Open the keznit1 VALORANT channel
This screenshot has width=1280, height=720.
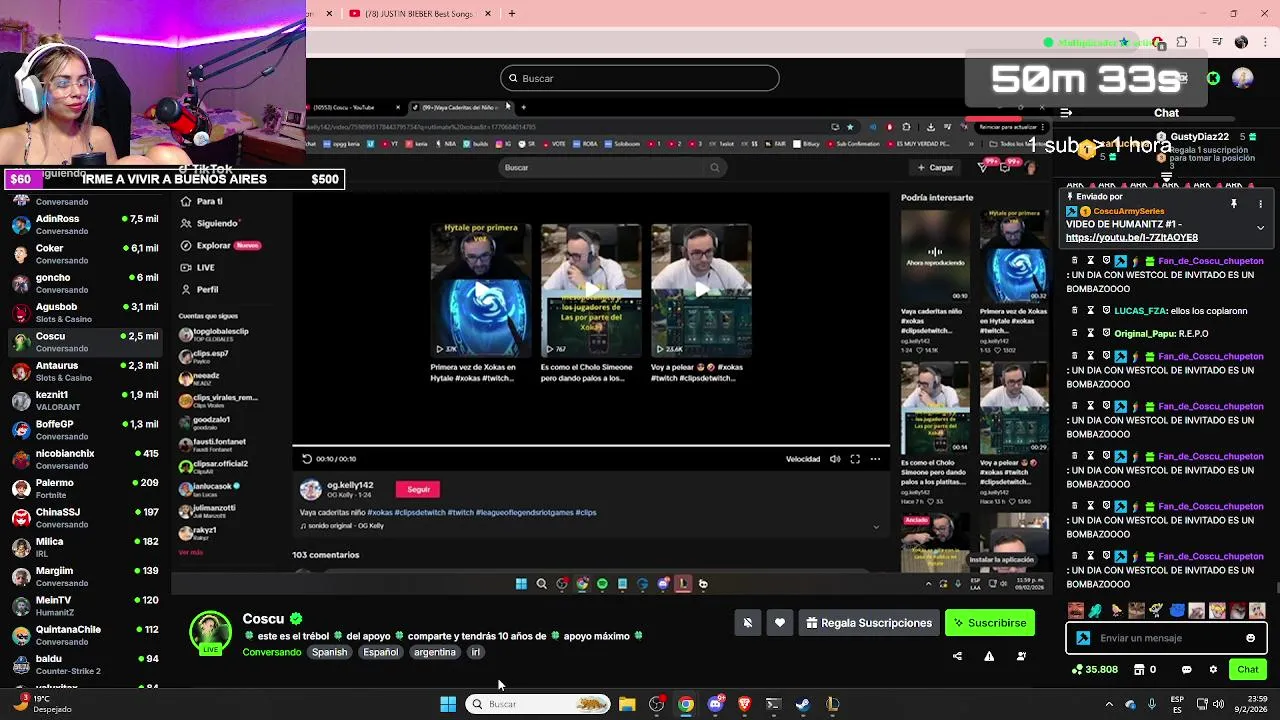click(x=85, y=400)
